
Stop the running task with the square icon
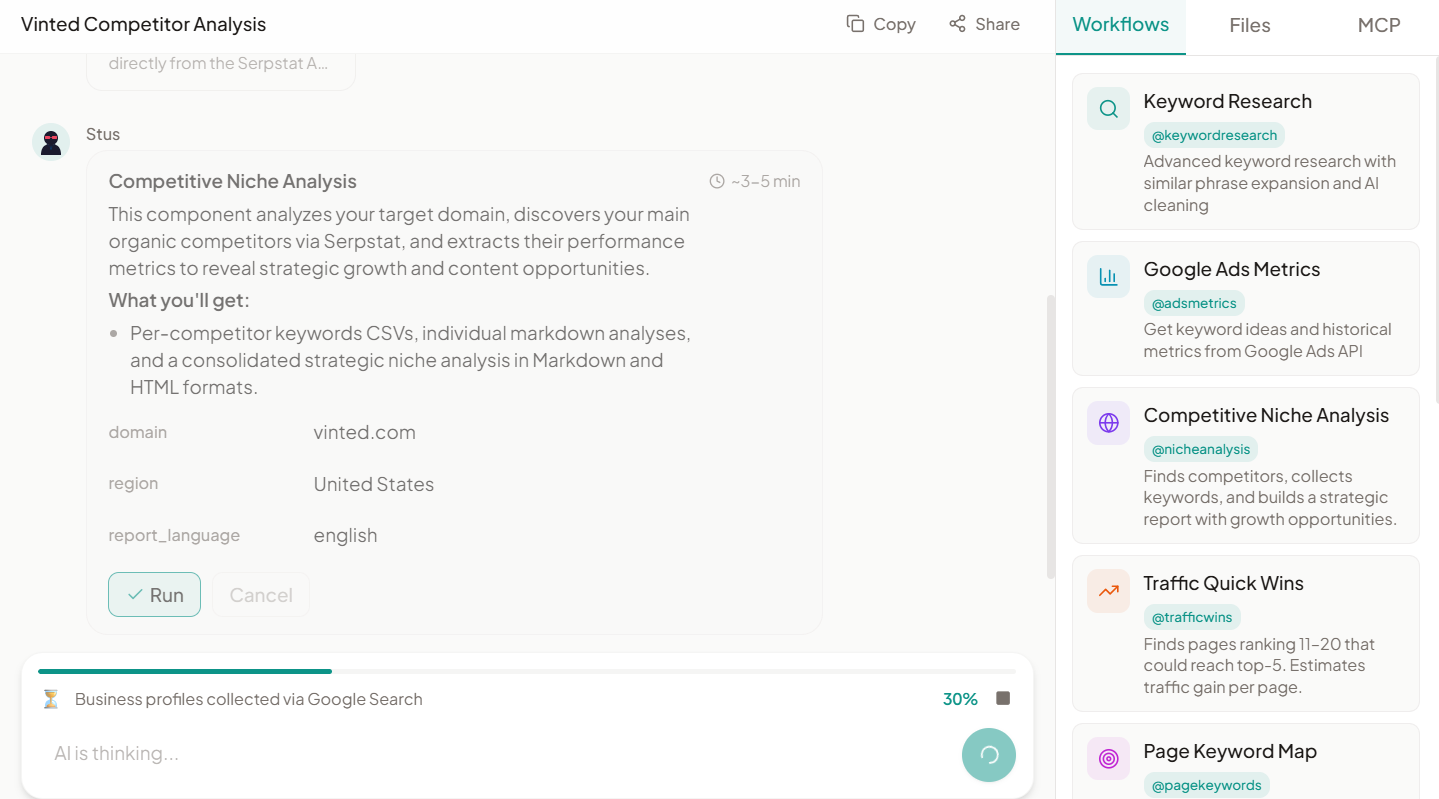(x=1003, y=698)
